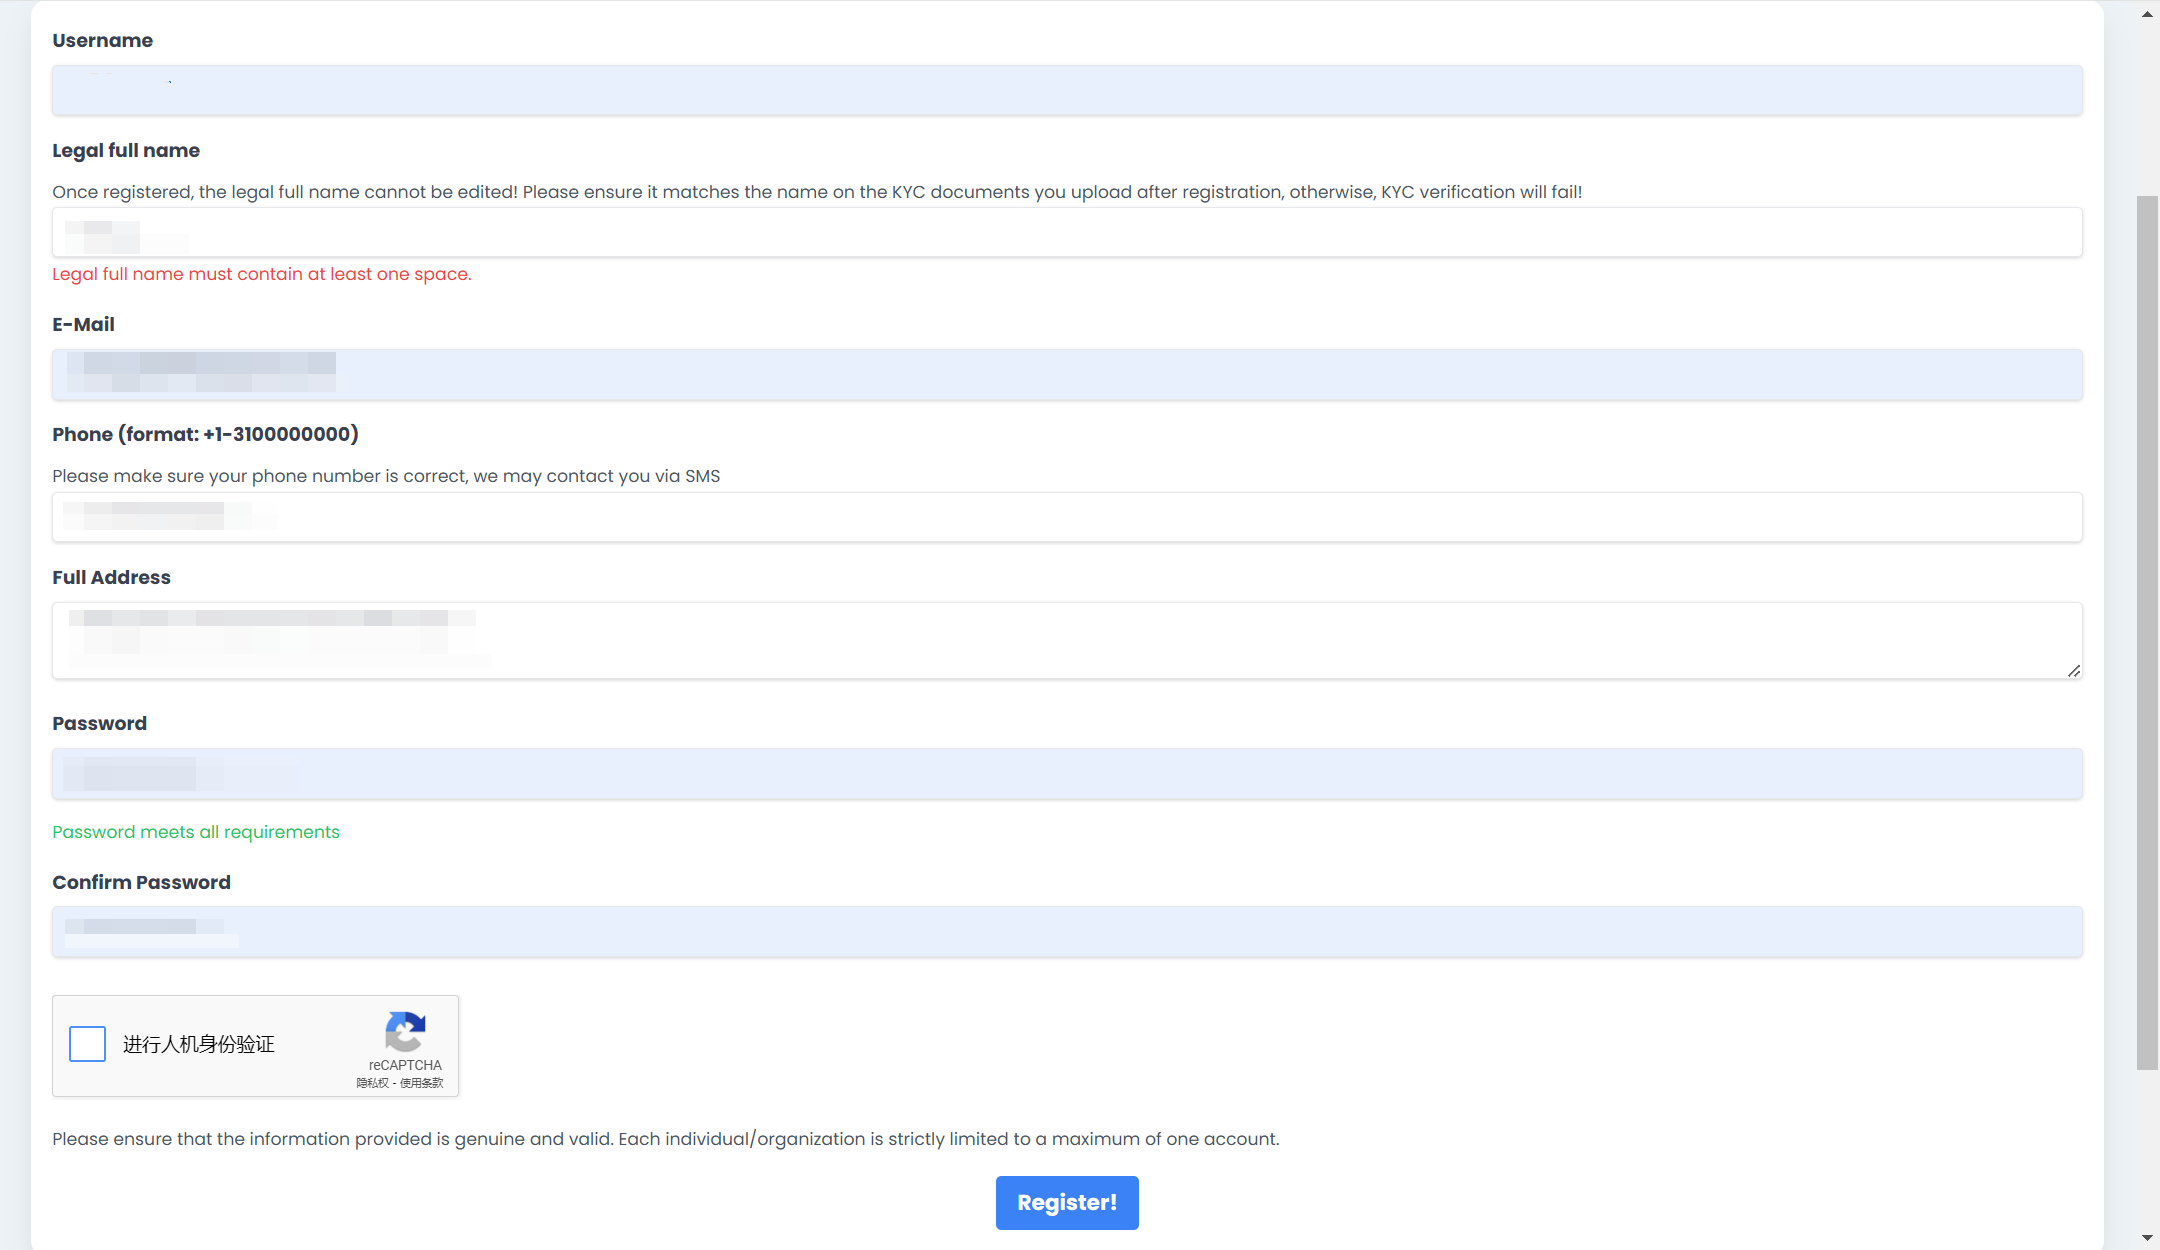The width and height of the screenshot is (2160, 1250).
Task: Click the Confirm Password input field
Action: pos(1067,931)
